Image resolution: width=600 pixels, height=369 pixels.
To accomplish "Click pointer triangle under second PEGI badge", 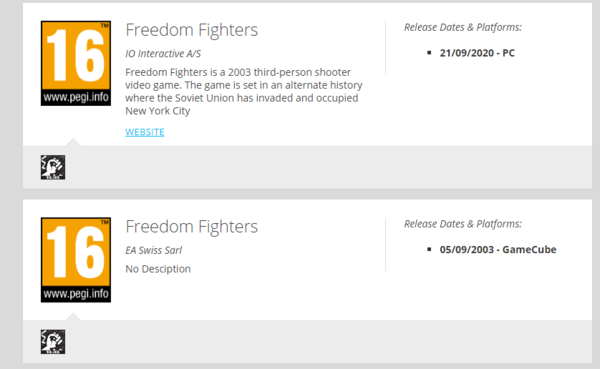I will pyautogui.click(x=73, y=317).
